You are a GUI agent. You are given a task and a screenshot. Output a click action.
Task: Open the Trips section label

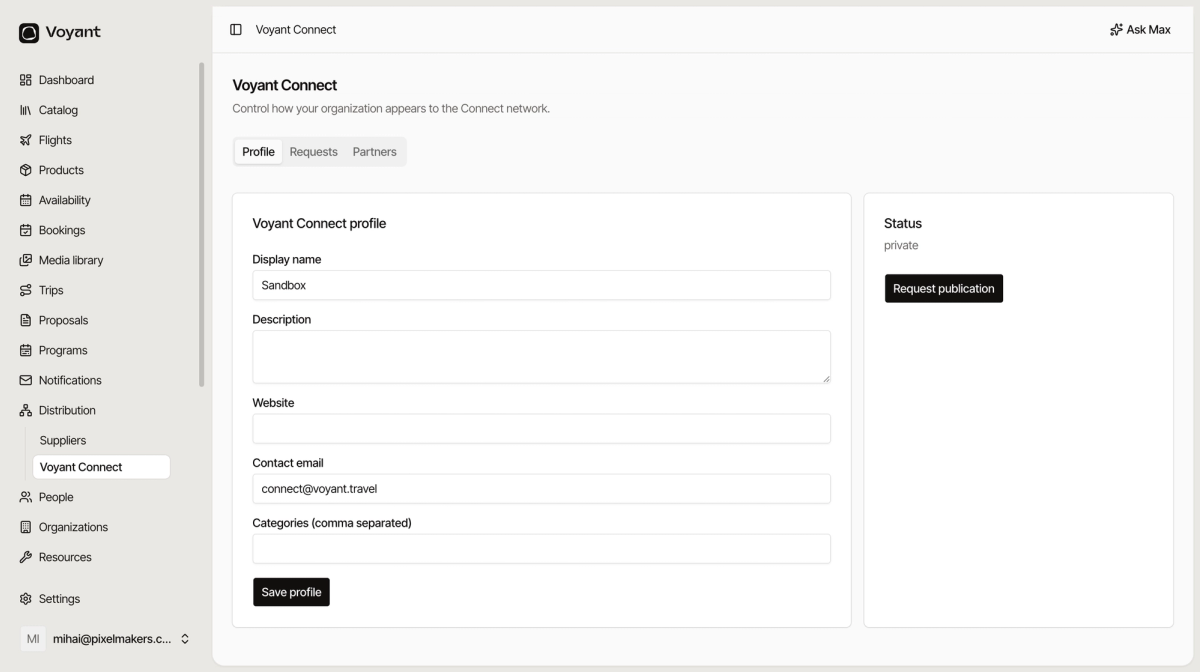(51, 290)
